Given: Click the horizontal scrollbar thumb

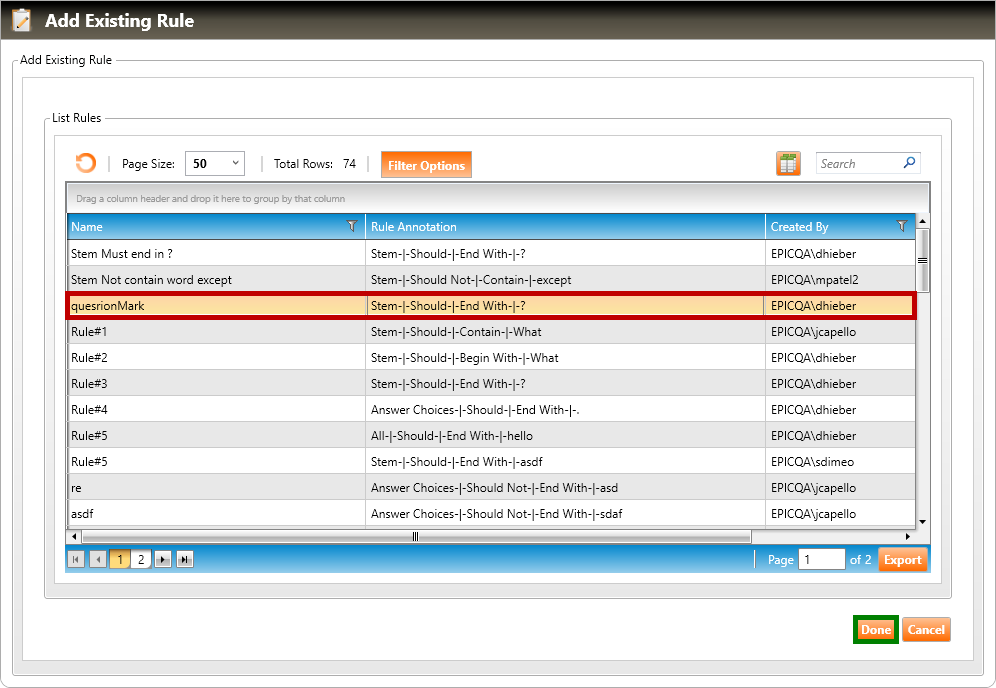Looking at the screenshot, I should click(415, 537).
